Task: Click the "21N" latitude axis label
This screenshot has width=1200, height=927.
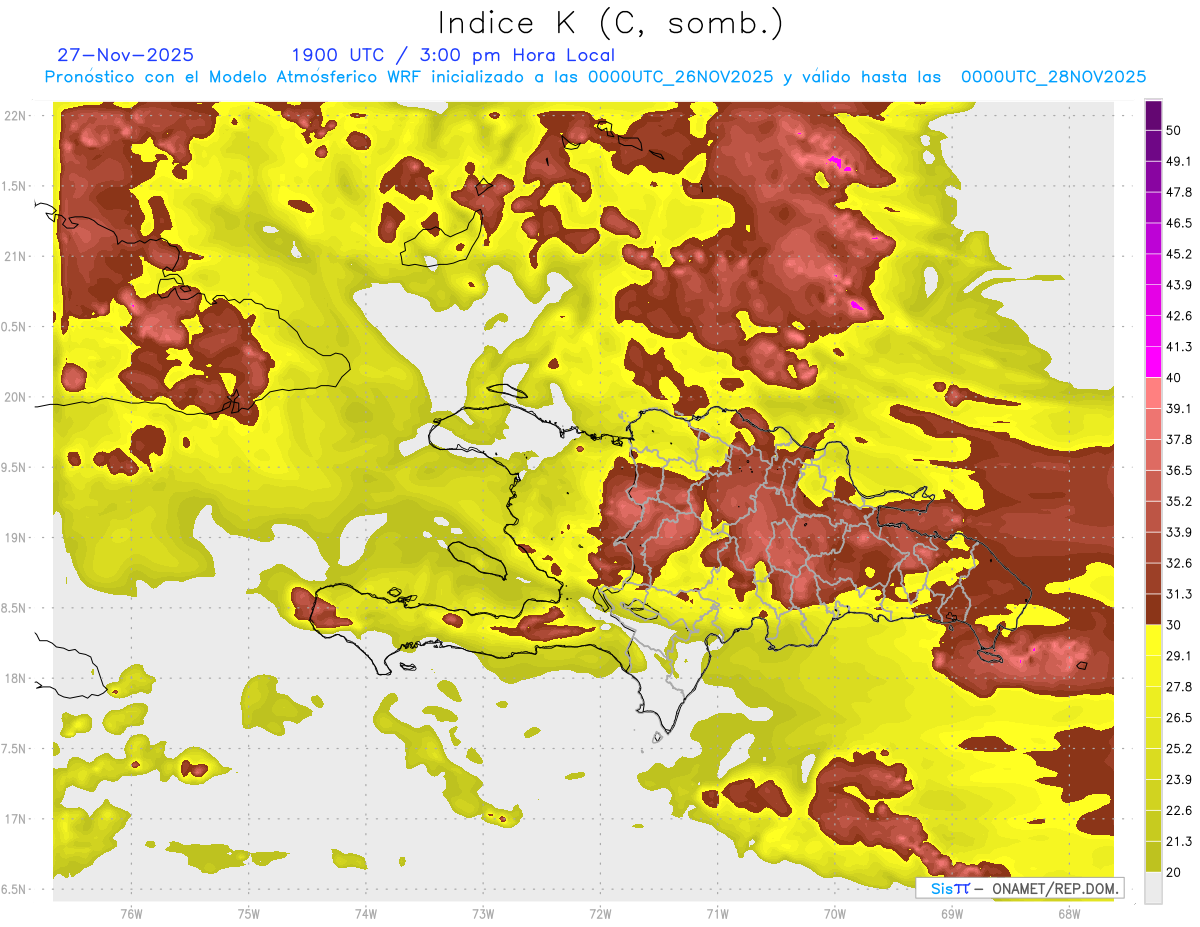Action: 15,257
